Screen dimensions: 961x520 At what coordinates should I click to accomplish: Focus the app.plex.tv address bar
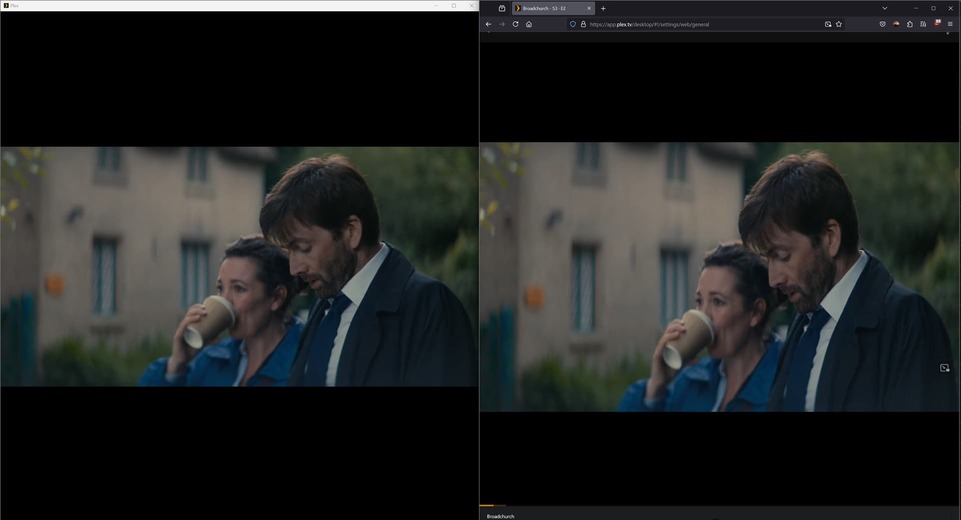[705, 24]
